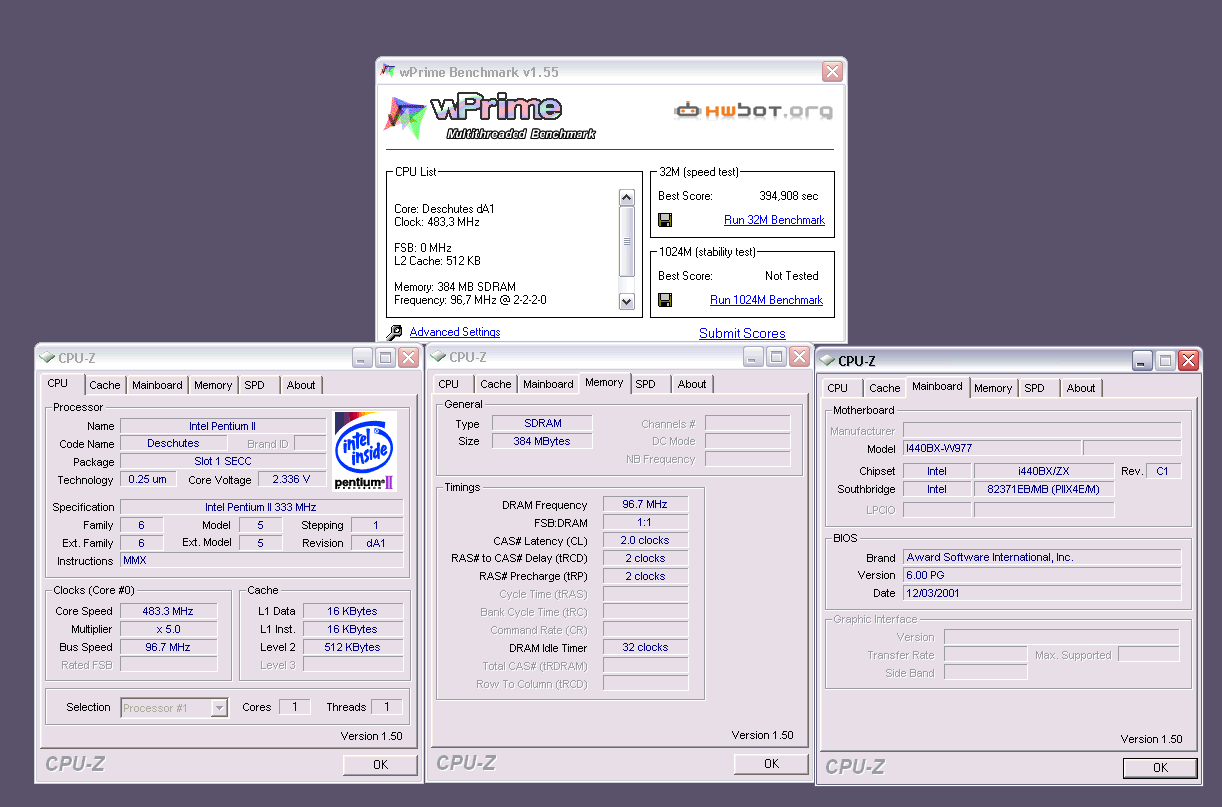This screenshot has width=1222, height=807.
Task: Click the Instructions field MMX
Action: pos(261,561)
